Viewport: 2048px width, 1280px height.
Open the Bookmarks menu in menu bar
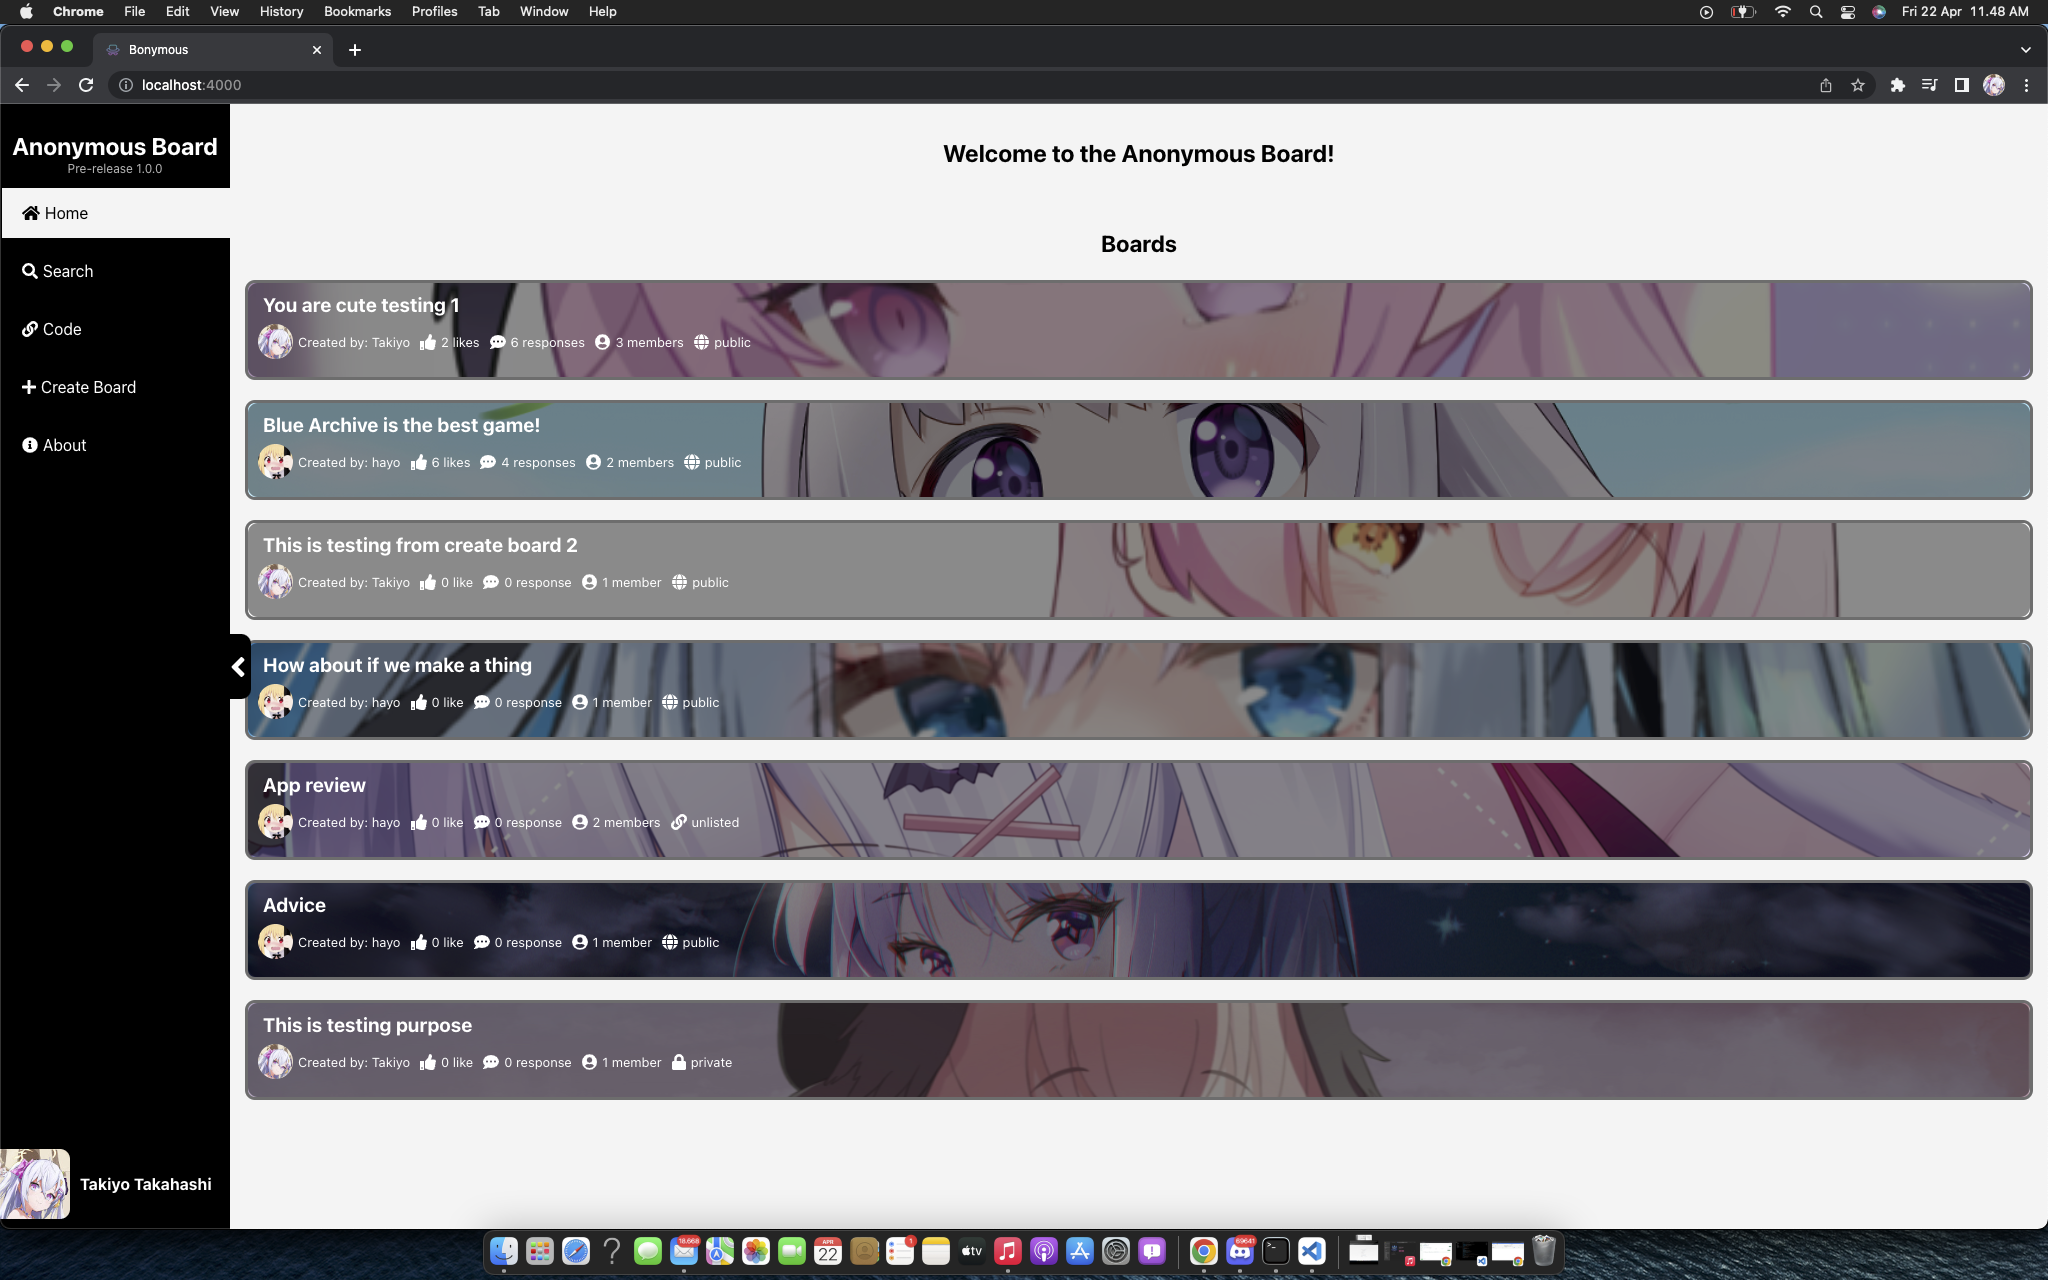pos(357,11)
